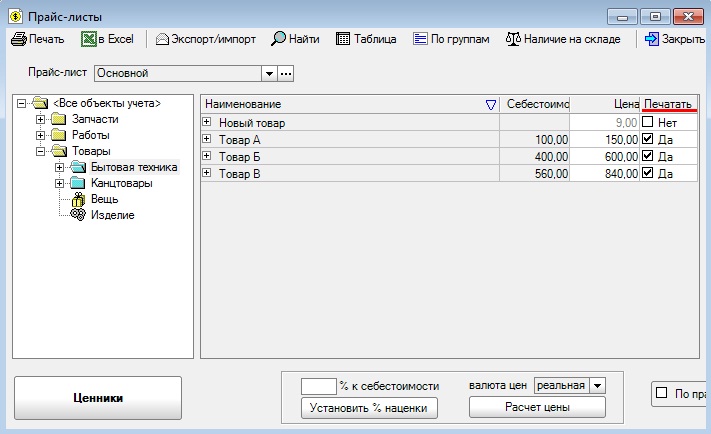
Task: Collapse the Товары tree node
Action: pyautogui.click(x=40, y=151)
